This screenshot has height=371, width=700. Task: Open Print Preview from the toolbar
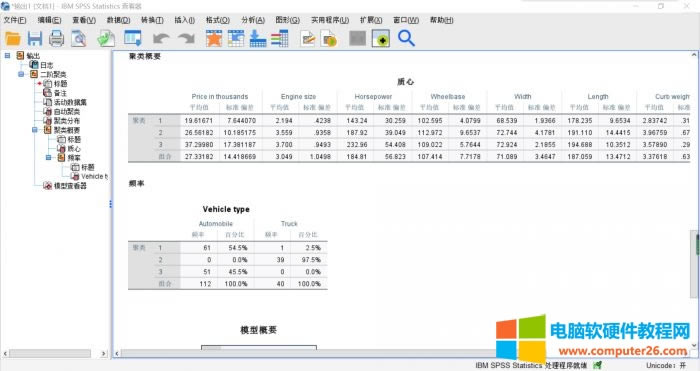click(79, 38)
